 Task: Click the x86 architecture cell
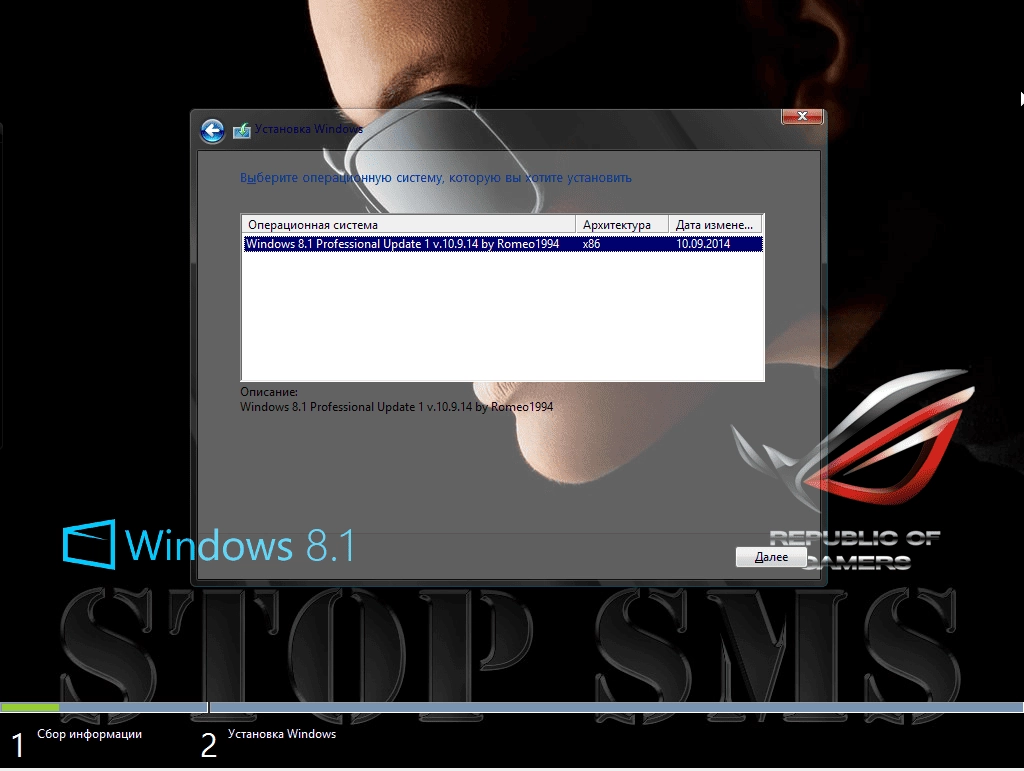click(591, 244)
